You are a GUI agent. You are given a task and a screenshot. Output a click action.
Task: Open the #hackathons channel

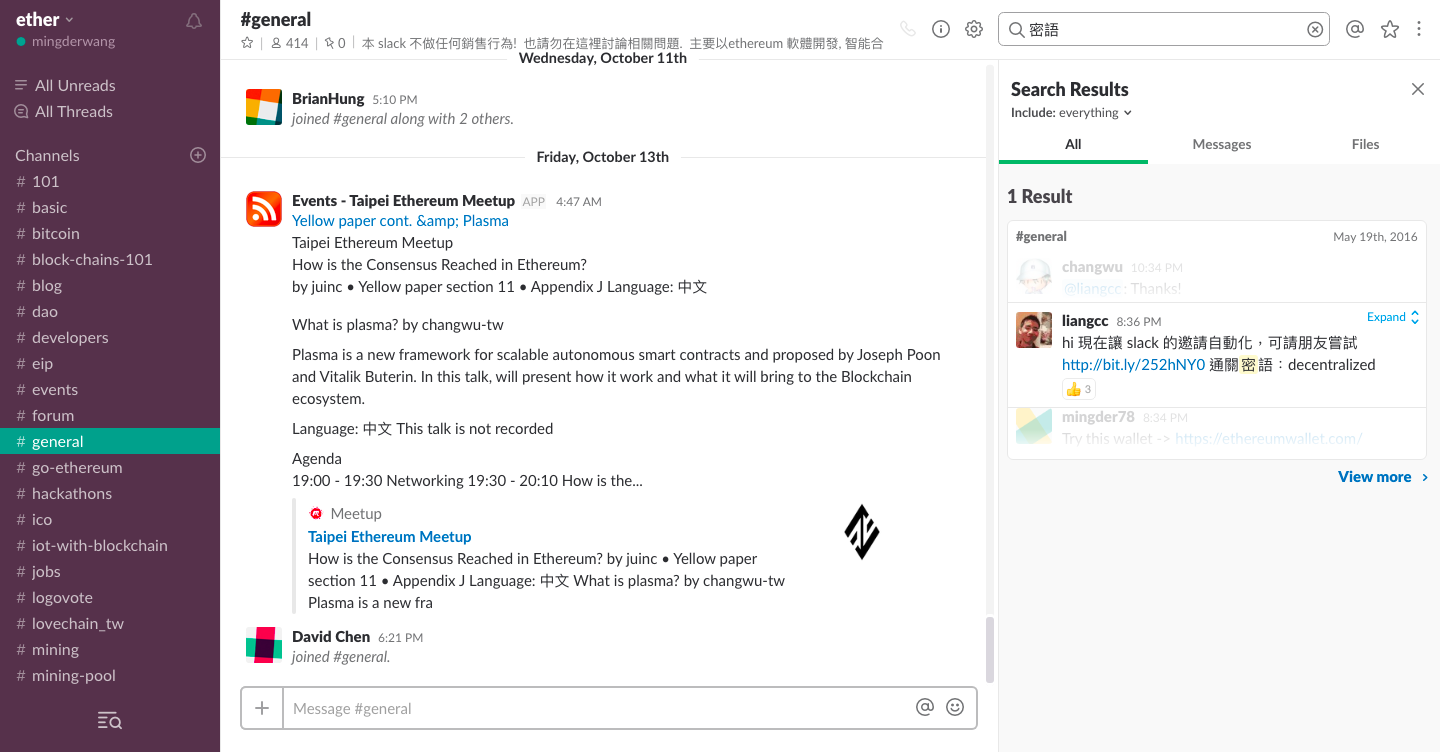click(110, 493)
